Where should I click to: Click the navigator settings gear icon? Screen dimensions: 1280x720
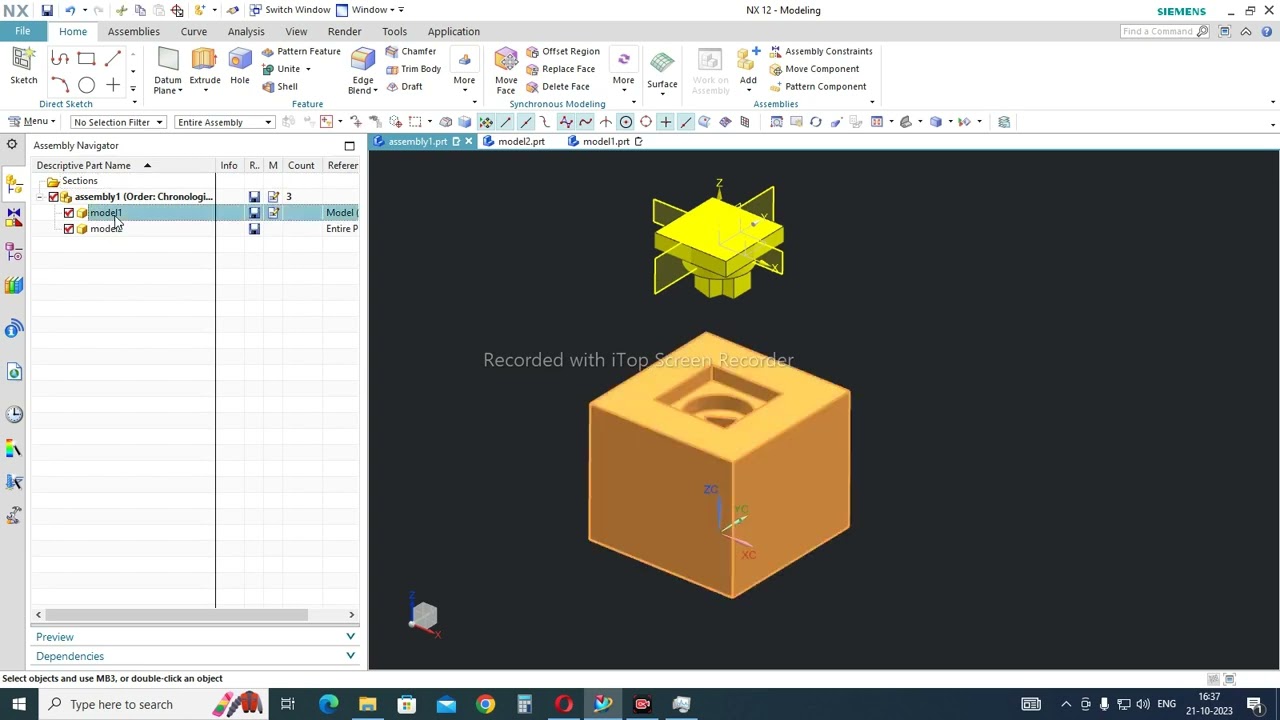point(12,145)
